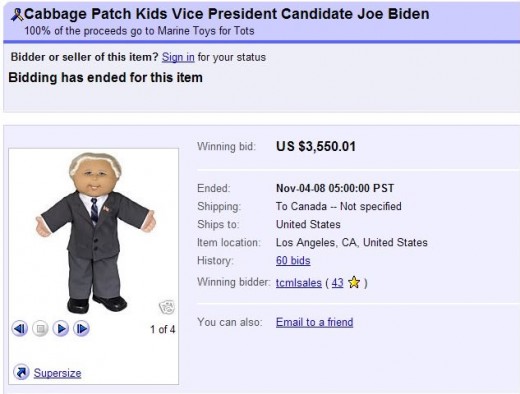The height and width of the screenshot is (394, 520).
Task: Skip to next image in slideshow
Action: pos(81,329)
